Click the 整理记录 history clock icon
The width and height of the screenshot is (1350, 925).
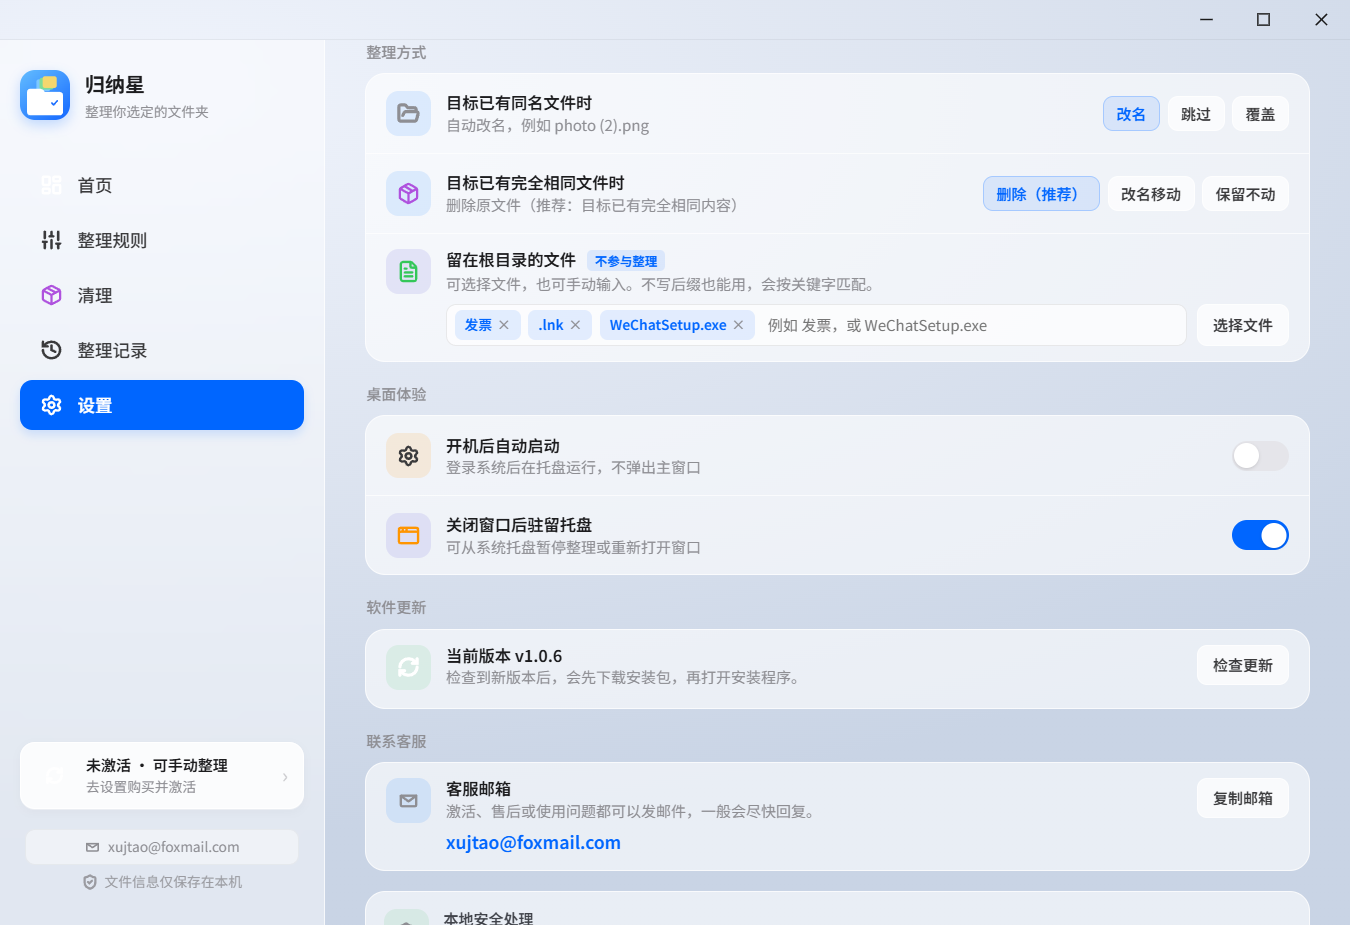pyautogui.click(x=51, y=350)
